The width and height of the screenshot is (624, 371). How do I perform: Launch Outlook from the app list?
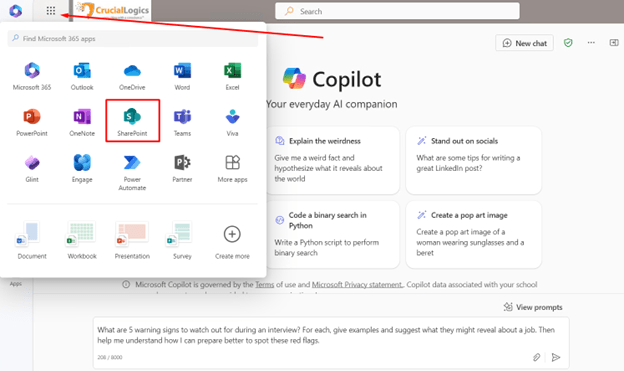[x=82, y=76]
